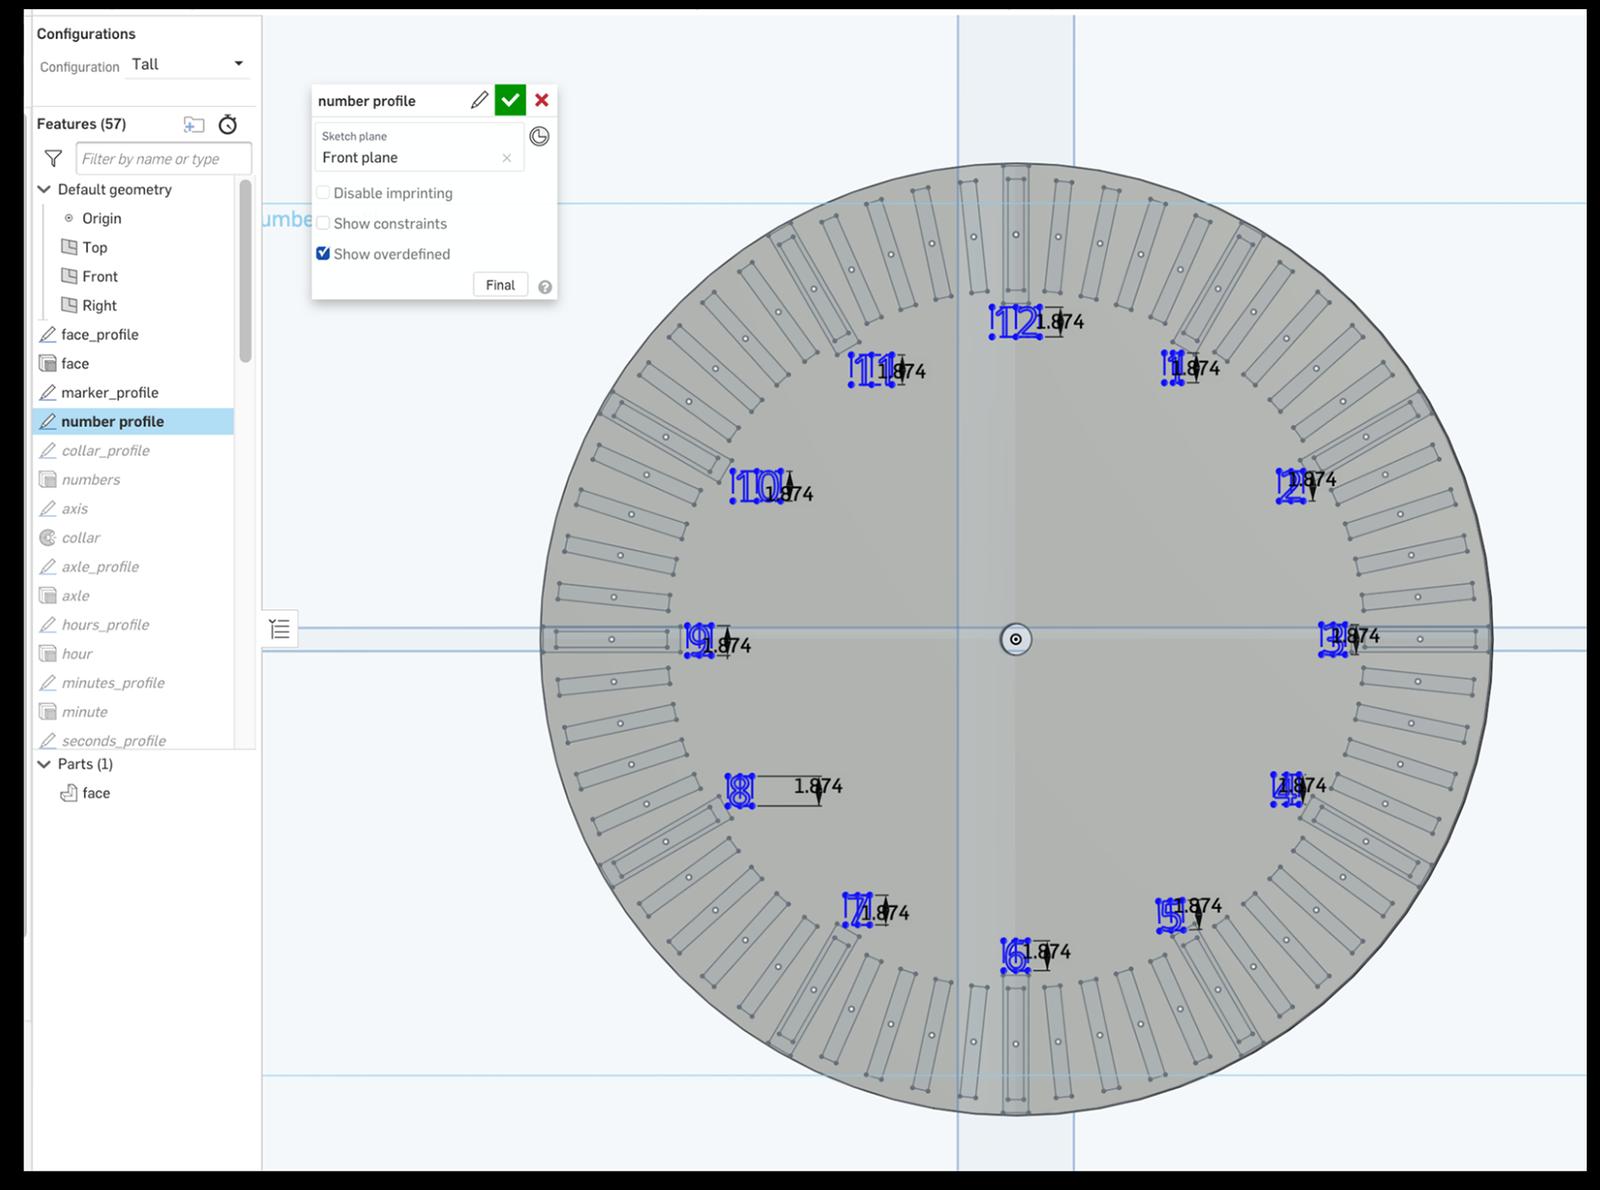Collapse the Parts (1) section

(x=44, y=764)
